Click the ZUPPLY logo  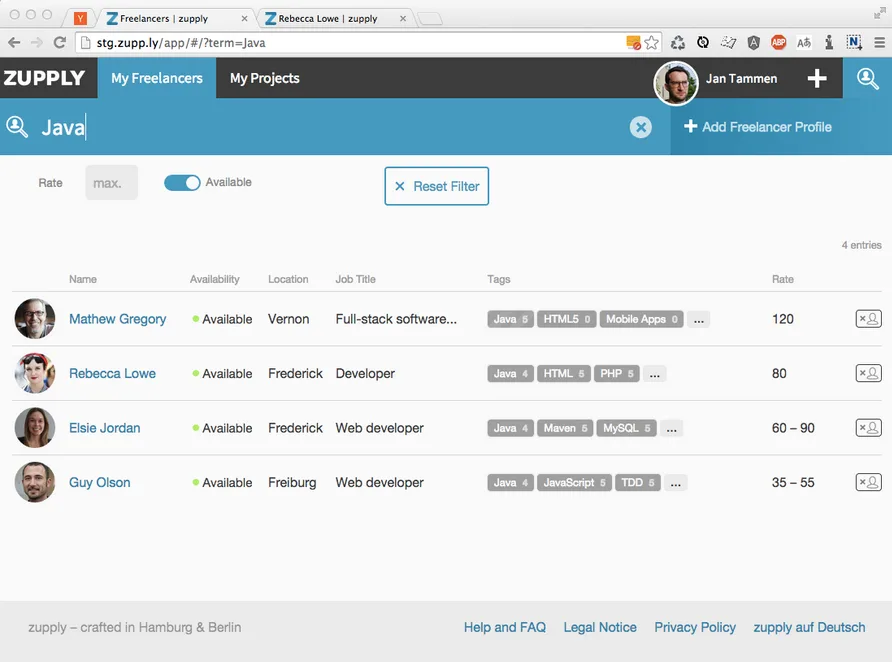[44, 78]
